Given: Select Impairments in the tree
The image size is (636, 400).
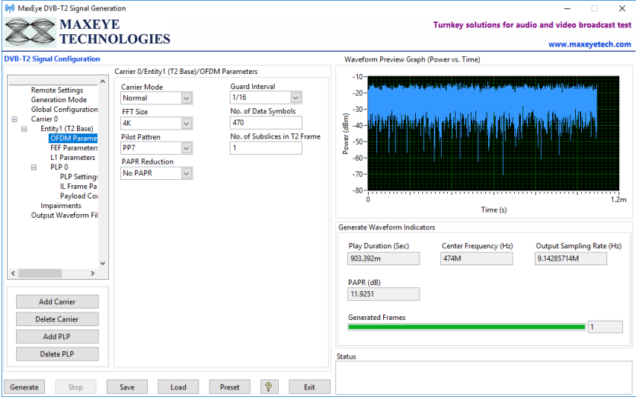Looking at the screenshot, I should pyautogui.click(x=60, y=206).
